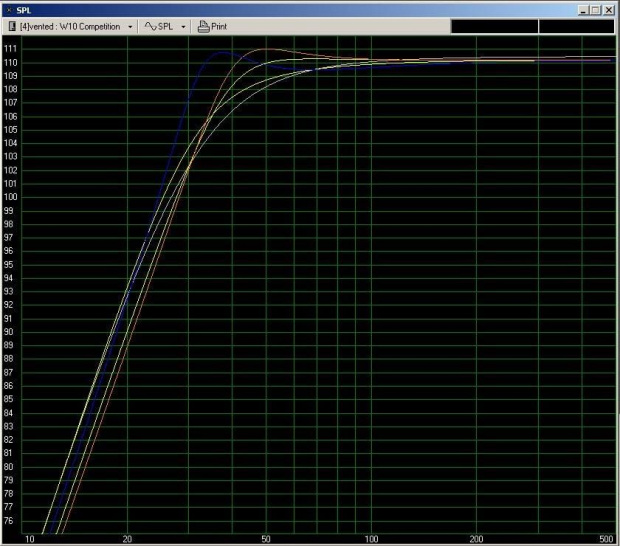Image resolution: width=620 pixels, height=546 pixels.
Task: Click the 100 Hz frequency axis label
Action: pos(371,539)
